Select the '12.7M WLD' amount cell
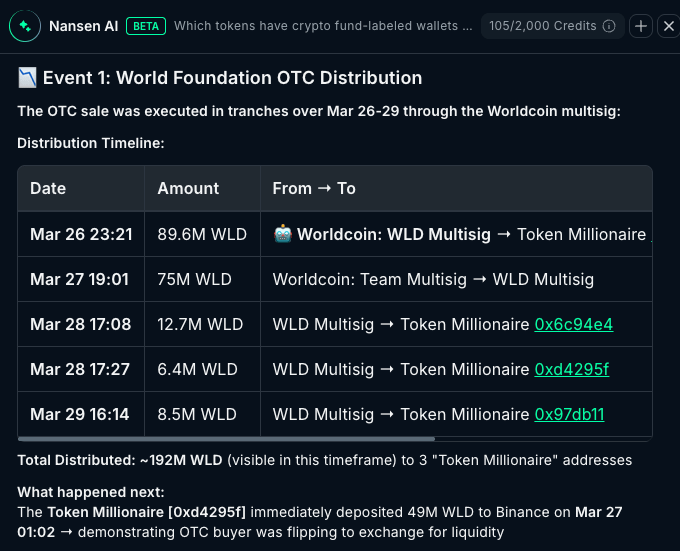The width and height of the screenshot is (680, 551). (202, 324)
